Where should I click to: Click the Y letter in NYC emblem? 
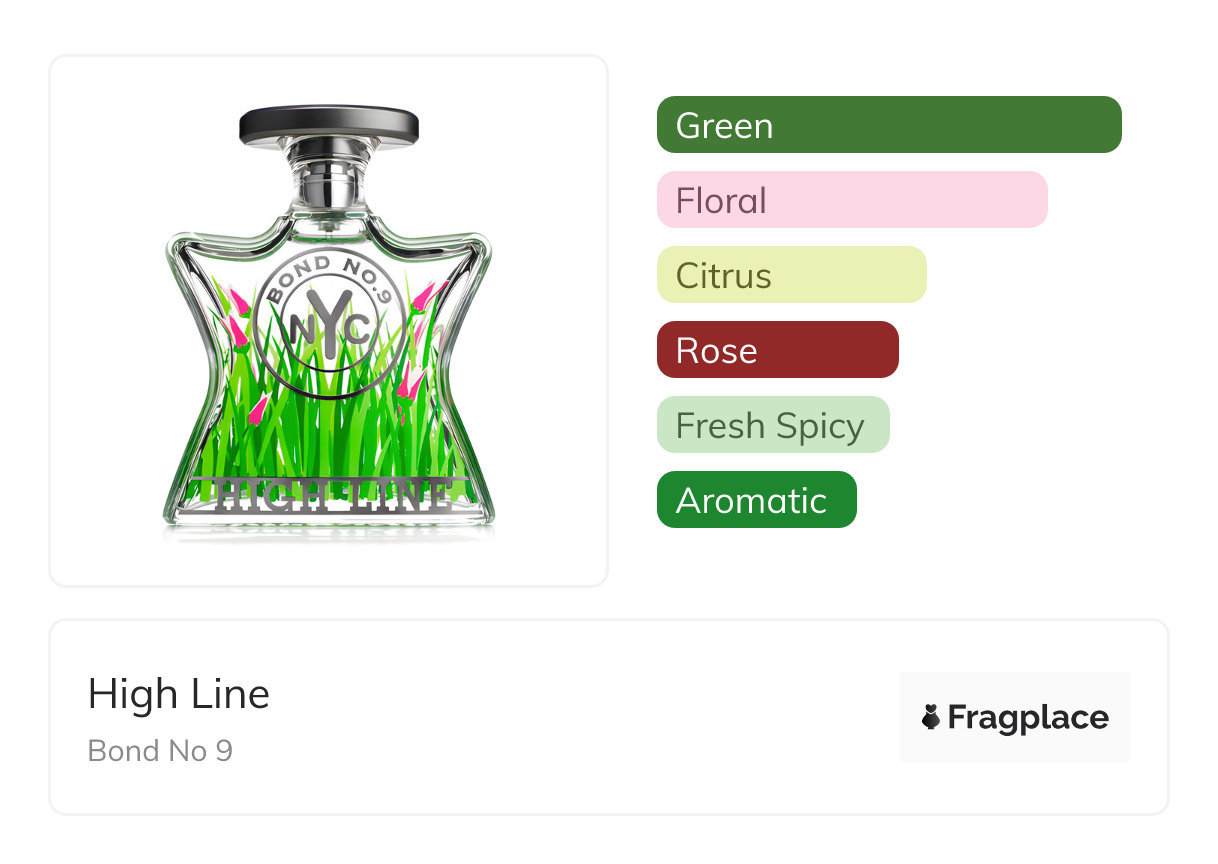(x=329, y=323)
